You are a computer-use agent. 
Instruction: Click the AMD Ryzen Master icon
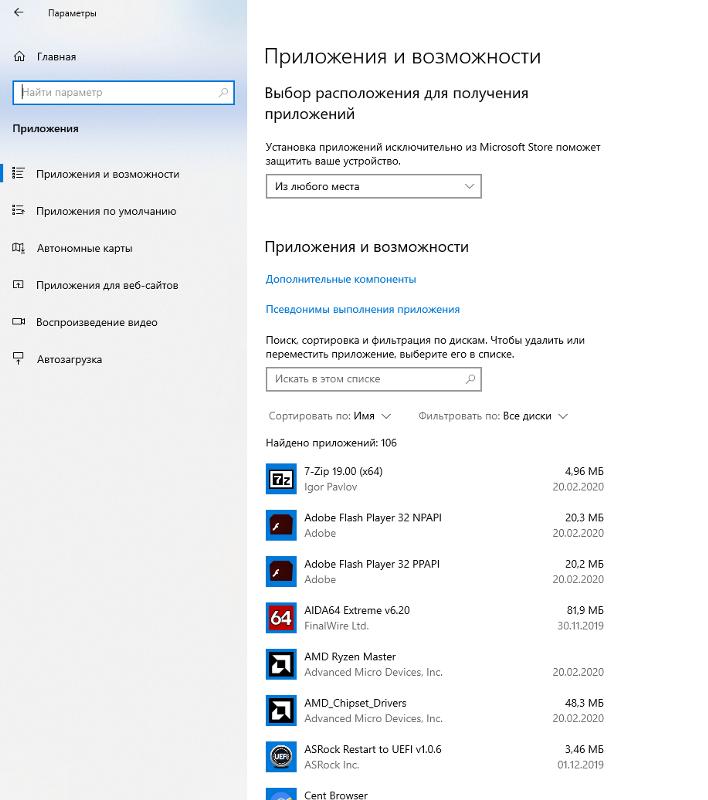point(281,664)
